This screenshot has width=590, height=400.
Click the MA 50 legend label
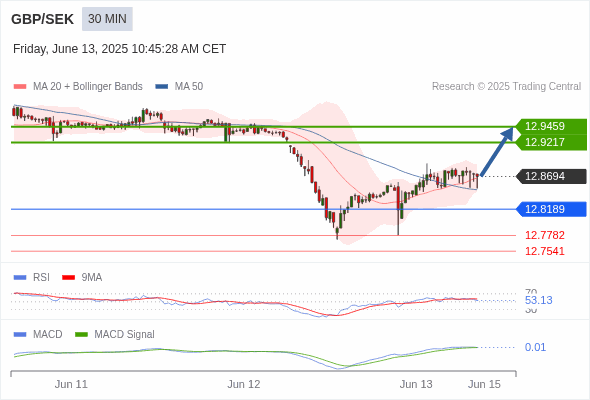189,87
